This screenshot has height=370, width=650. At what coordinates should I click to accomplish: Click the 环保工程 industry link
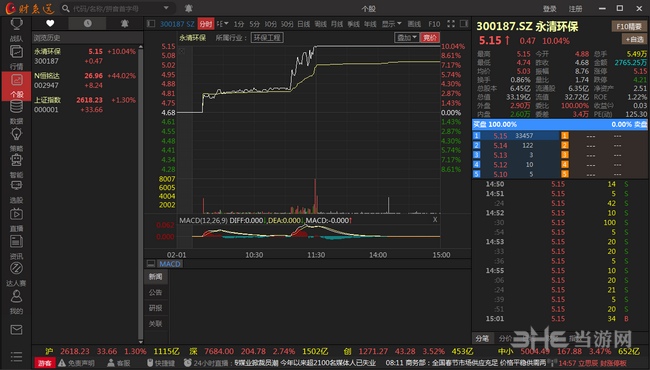tap(267, 38)
